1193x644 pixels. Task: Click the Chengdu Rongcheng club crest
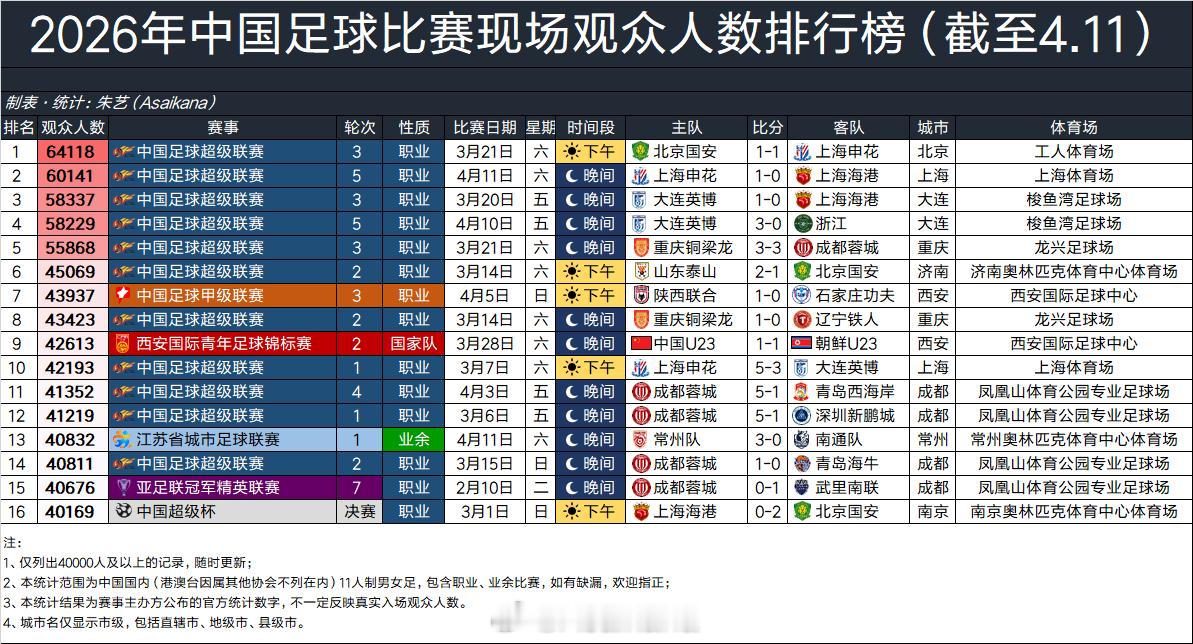[x=640, y=391]
